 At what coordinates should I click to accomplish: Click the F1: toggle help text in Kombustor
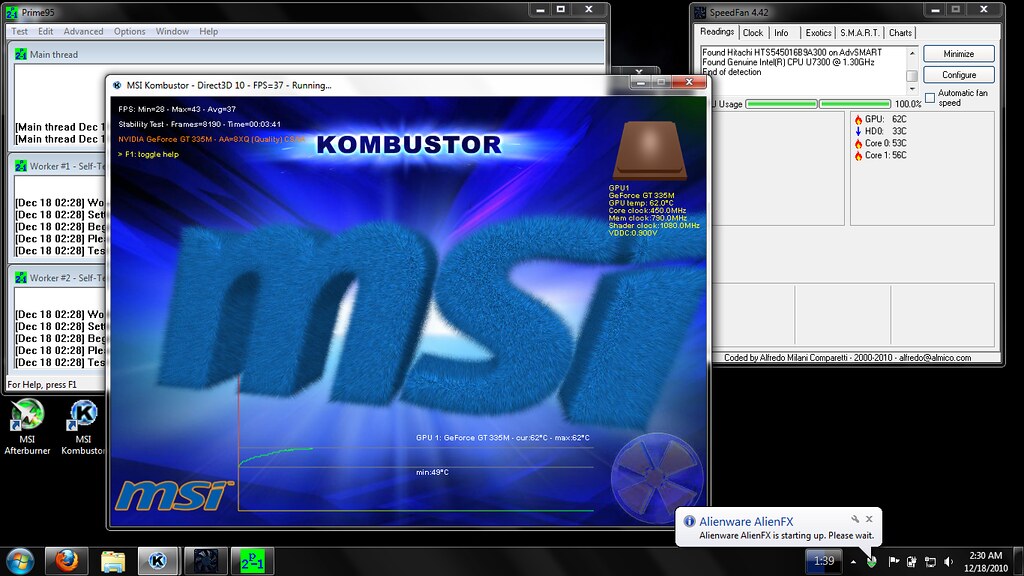tap(148, 154)
